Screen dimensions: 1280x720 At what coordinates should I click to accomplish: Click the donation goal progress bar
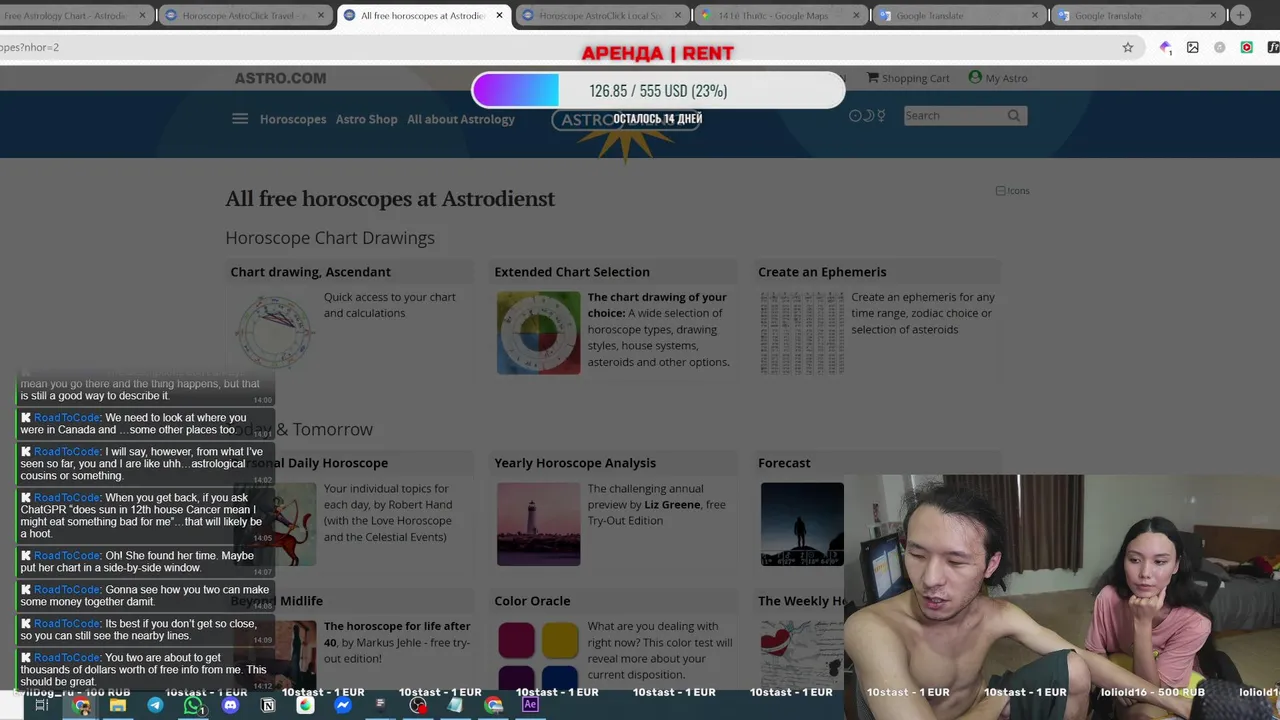[658, 90]
